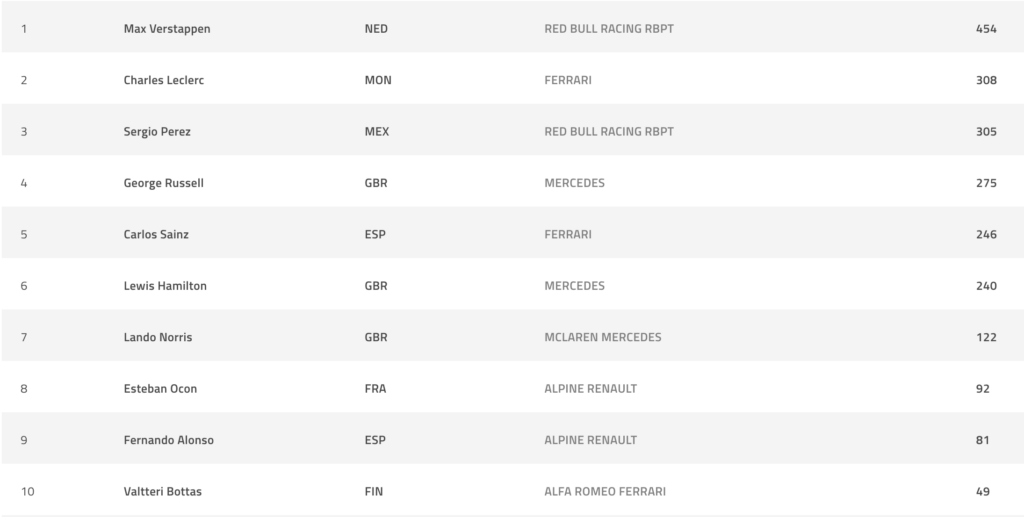Viewport: 1024px width, 517px height.
Task: Select MERCEDES team in Russell's row
Action: pos(574,183)
